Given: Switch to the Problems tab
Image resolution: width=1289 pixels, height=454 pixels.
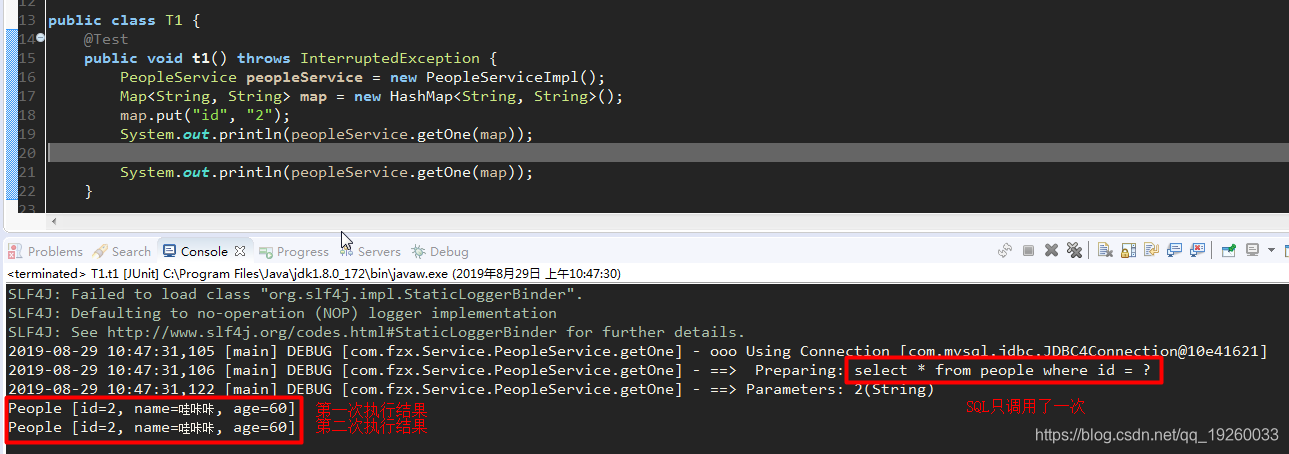Looking at the screenshot, I should pyautogui.click(x=46, y=251).
